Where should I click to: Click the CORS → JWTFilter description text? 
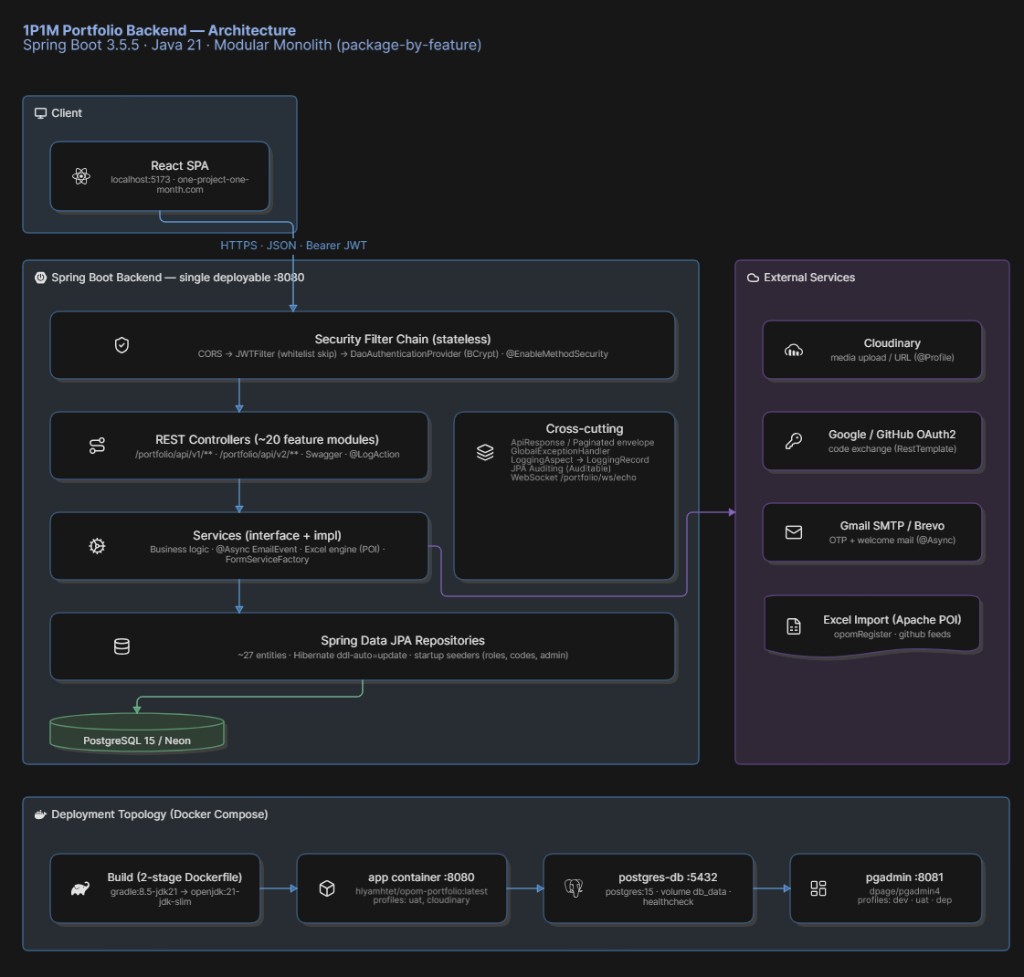(x=403, y=354)
